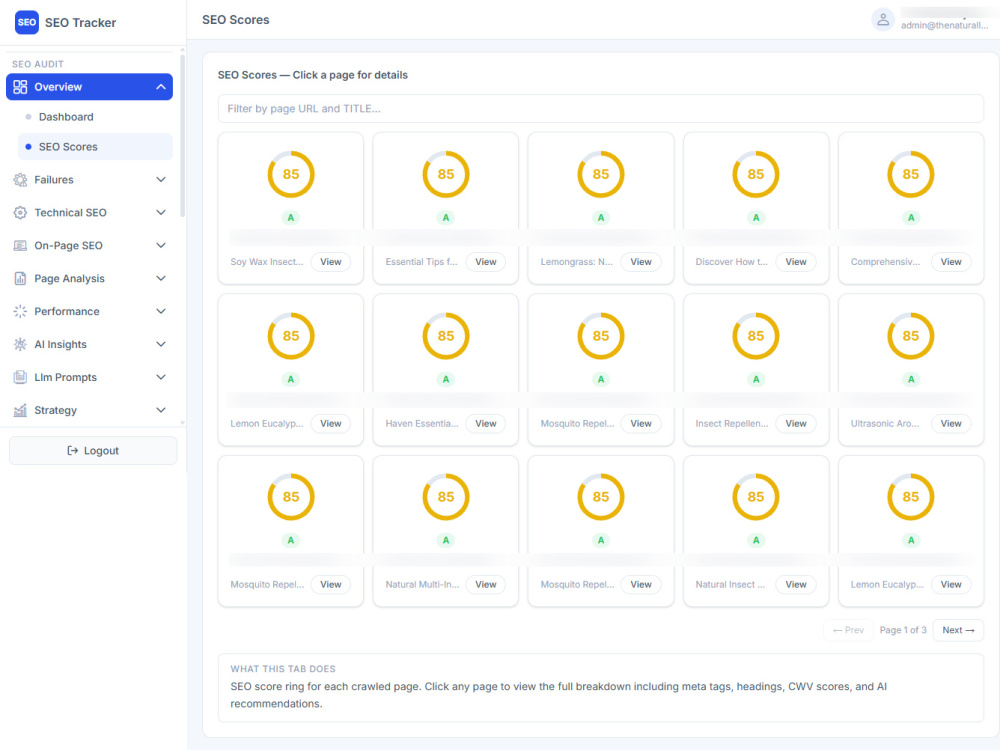Click the Logout button
This screenshot has height=750, width=1000.
click(x=93, y=451)
